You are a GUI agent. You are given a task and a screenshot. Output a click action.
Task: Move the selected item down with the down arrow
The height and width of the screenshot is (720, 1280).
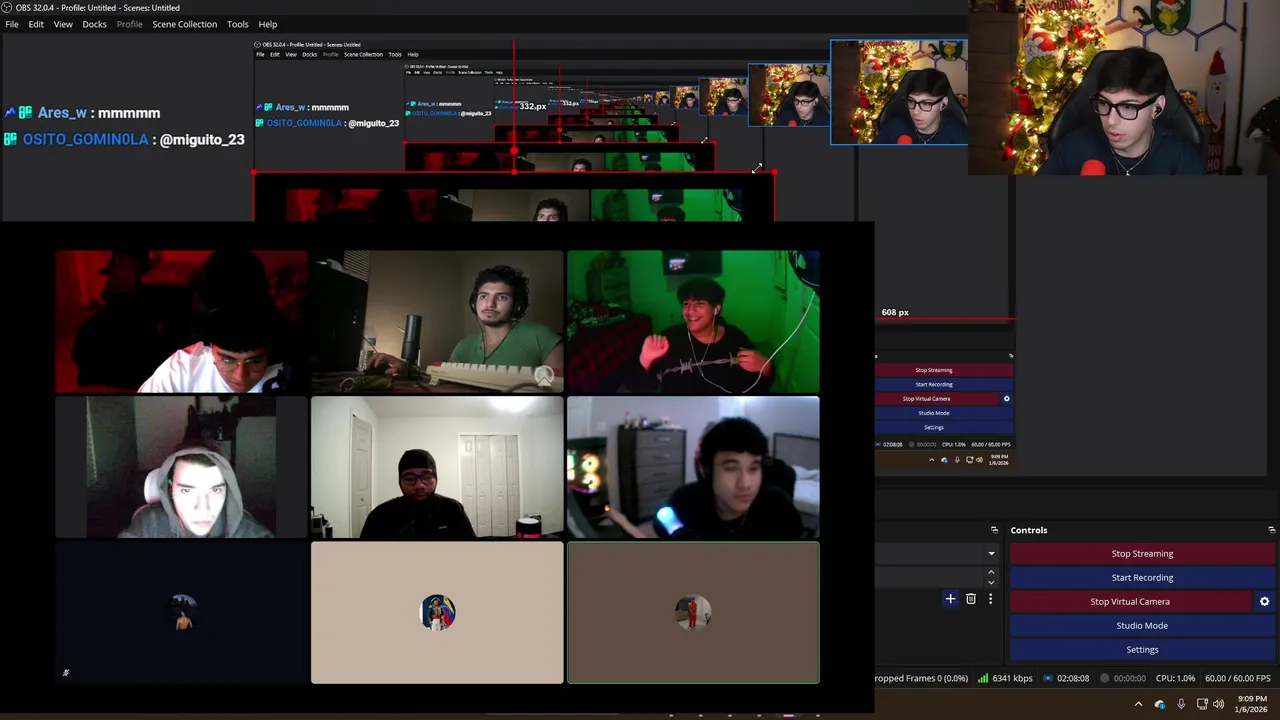(x=991, y=582)
